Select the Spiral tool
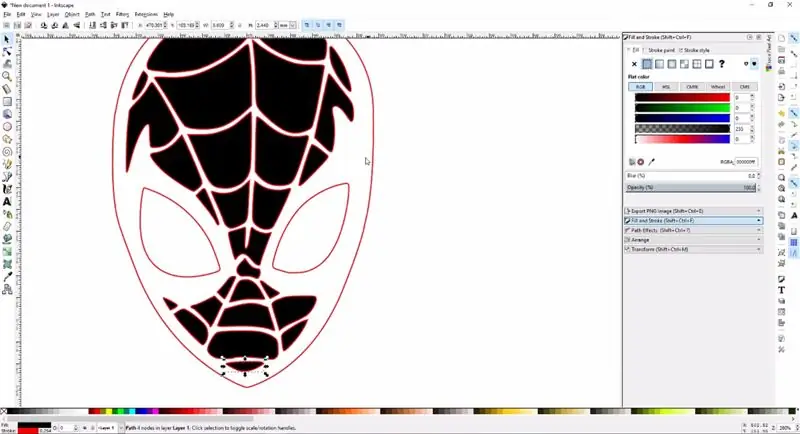Image resolution: width=800 pixels, height=434 pixels. (x=7, y=151)
